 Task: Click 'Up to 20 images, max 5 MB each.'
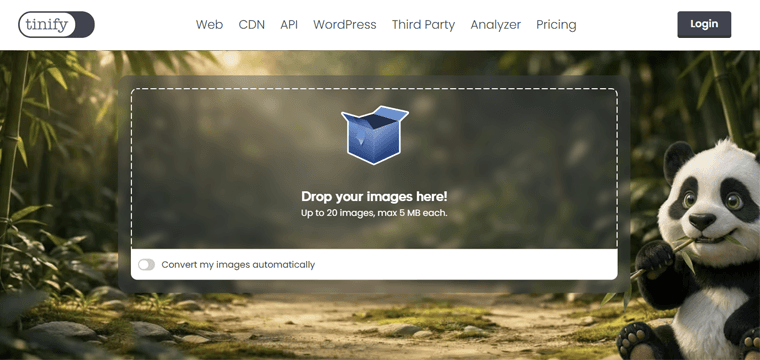(x=374, y=213)
